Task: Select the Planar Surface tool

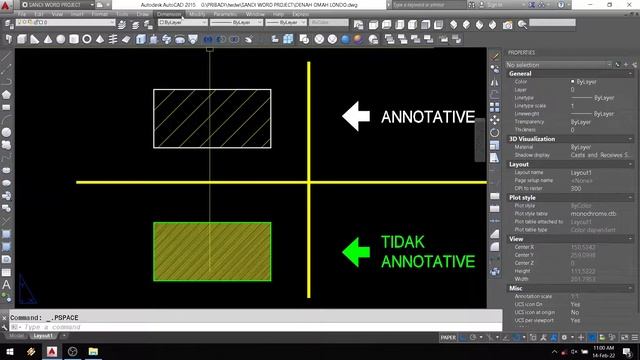Action: (126, 39)
